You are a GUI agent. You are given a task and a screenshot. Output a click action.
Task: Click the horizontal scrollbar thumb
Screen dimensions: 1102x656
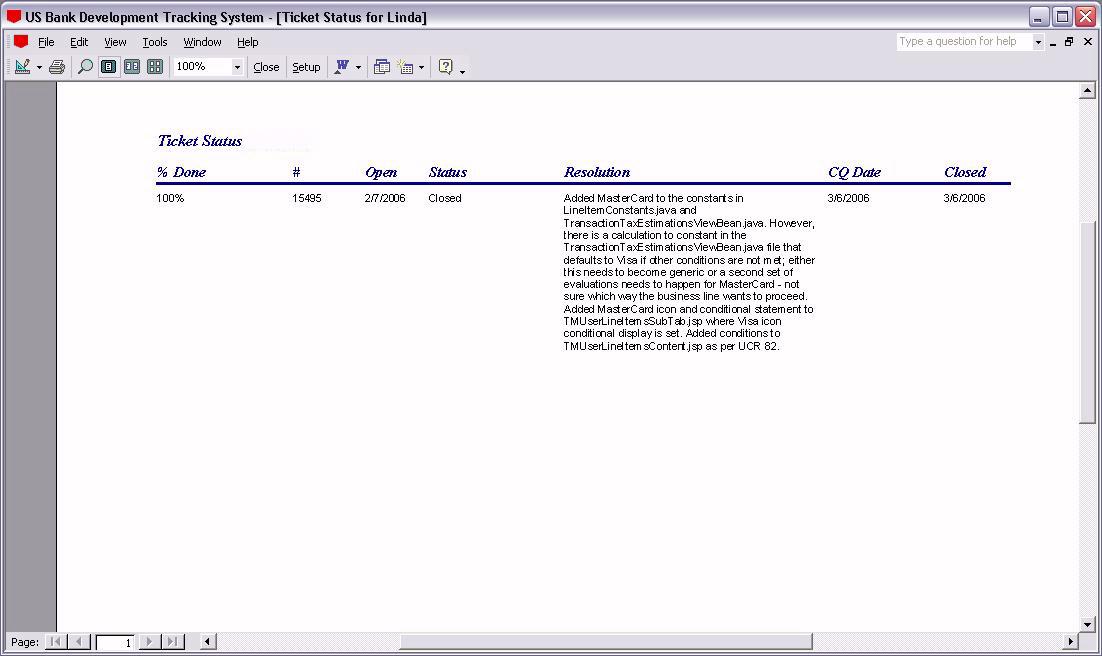click(x=605, y=642)
